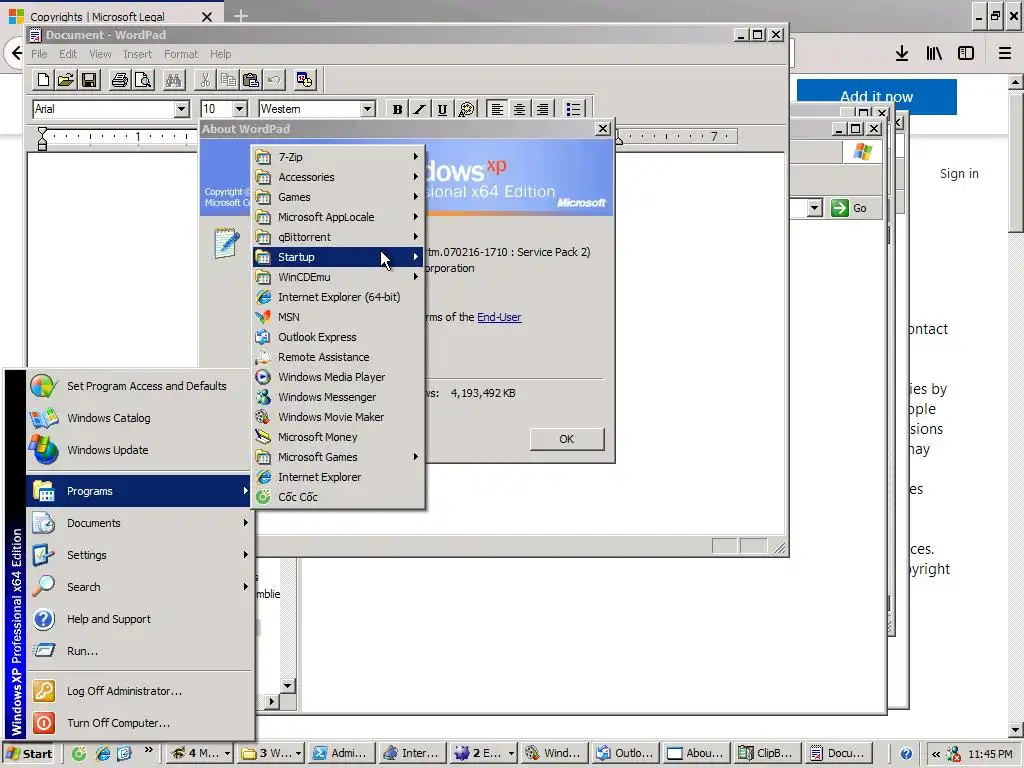Screen dimensions: 1024x768
Task: Open the View menu in WordPad
Action: click(x=100, y=54)
